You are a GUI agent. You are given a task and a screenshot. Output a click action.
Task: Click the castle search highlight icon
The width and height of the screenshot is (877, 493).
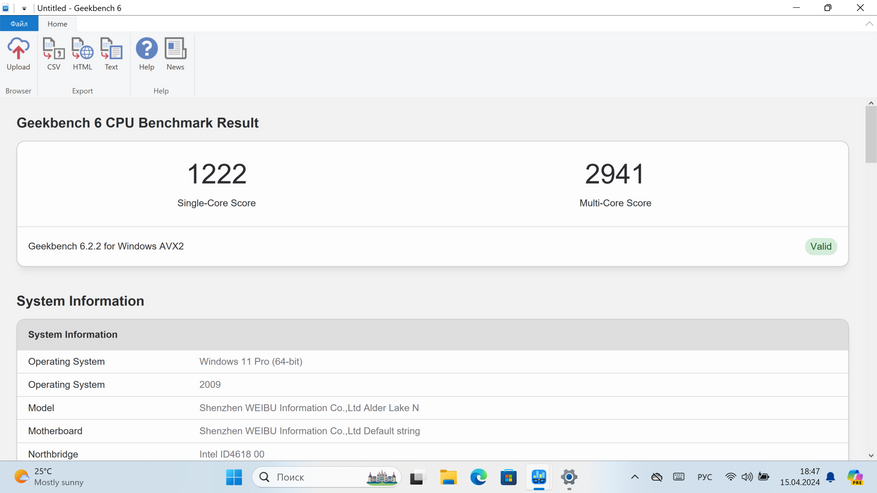pos(381,477)
